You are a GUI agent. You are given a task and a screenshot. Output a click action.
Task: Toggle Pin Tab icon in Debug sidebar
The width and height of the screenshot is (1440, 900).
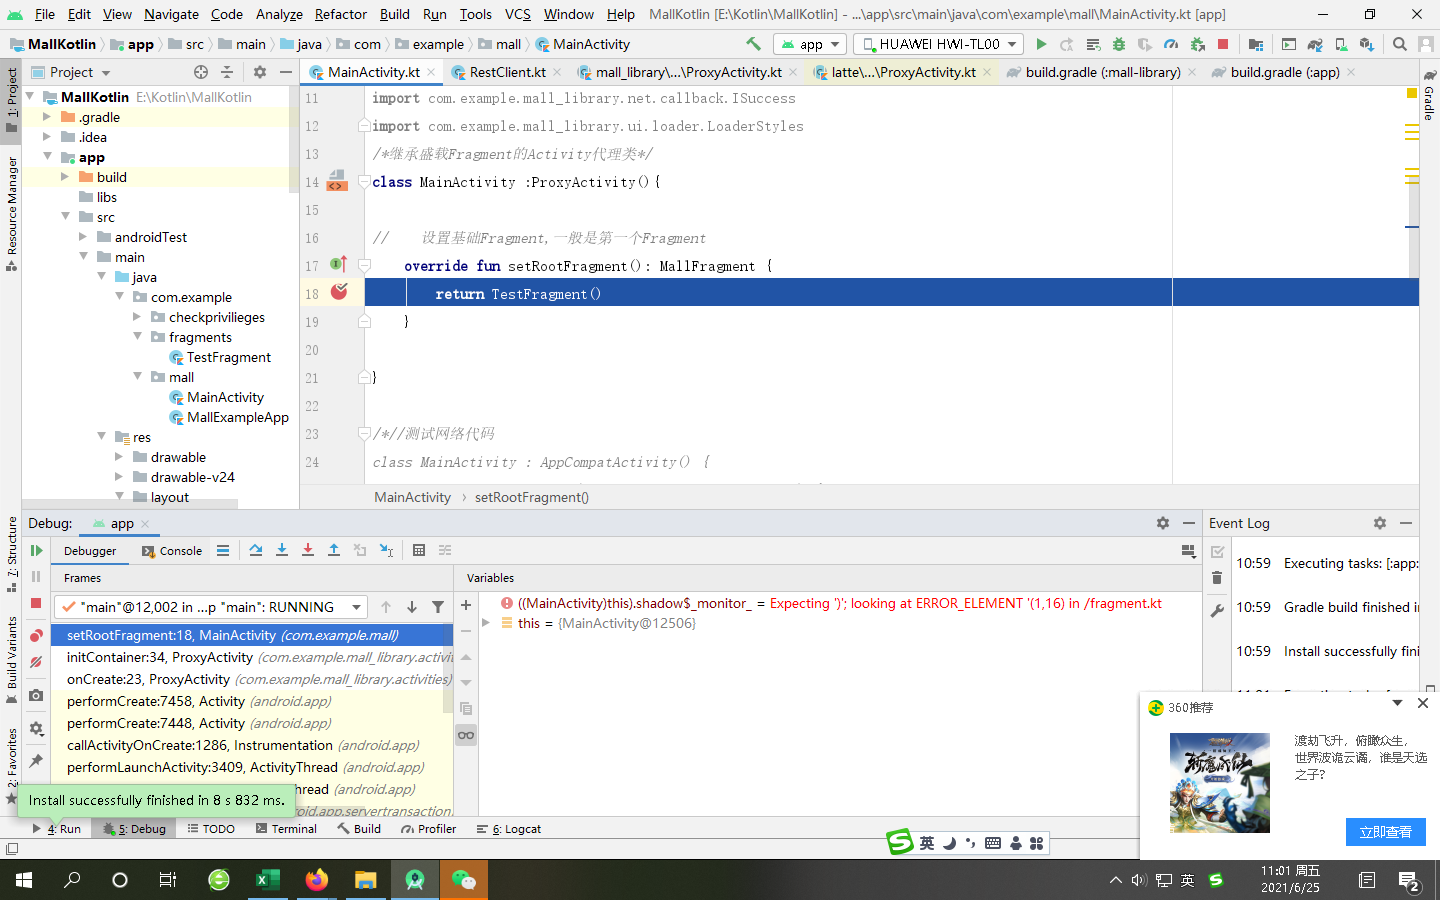pyautogui.click(x=36, y=761)
